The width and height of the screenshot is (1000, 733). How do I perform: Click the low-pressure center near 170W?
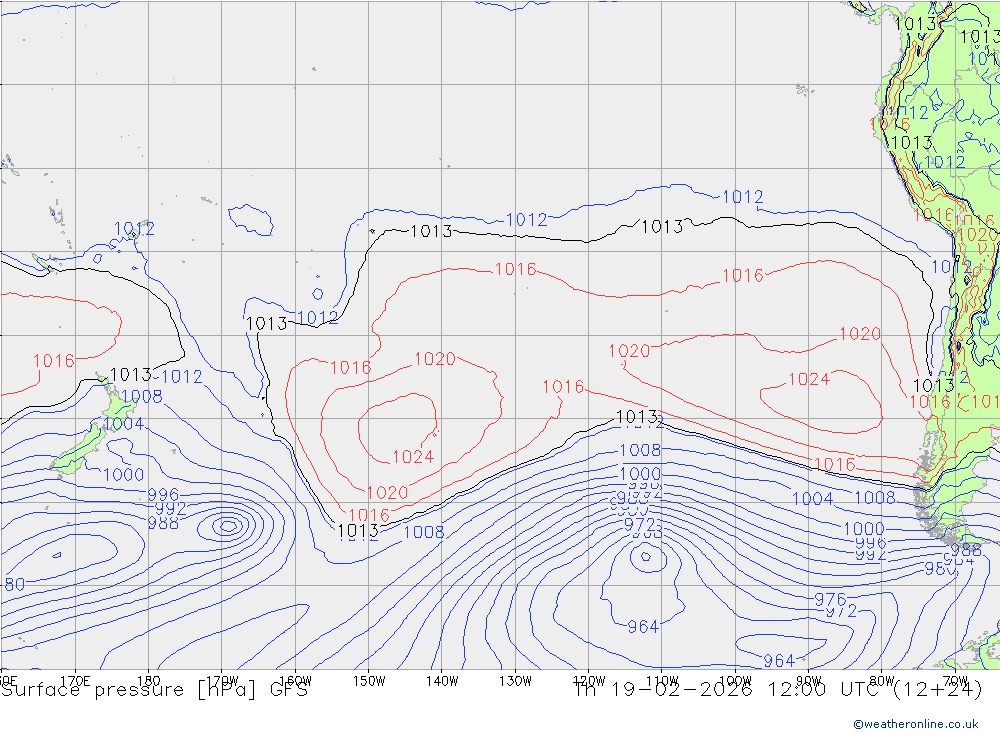click(228, 525)
